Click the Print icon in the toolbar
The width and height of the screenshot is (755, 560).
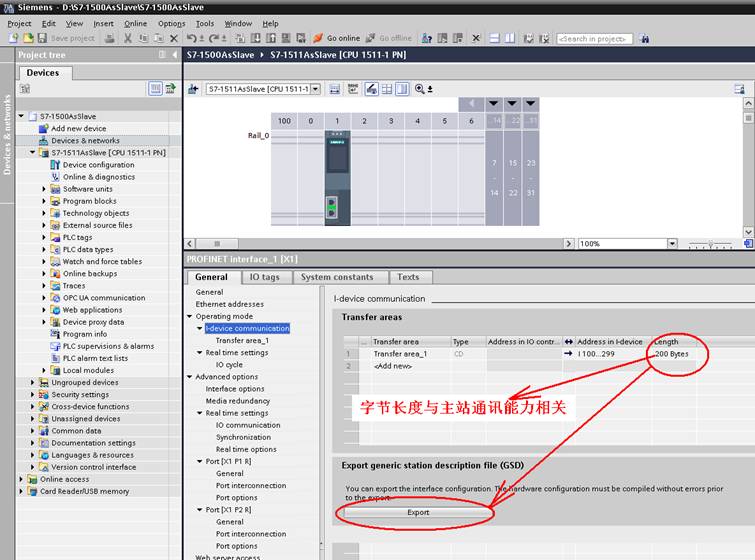click(110, 38)
